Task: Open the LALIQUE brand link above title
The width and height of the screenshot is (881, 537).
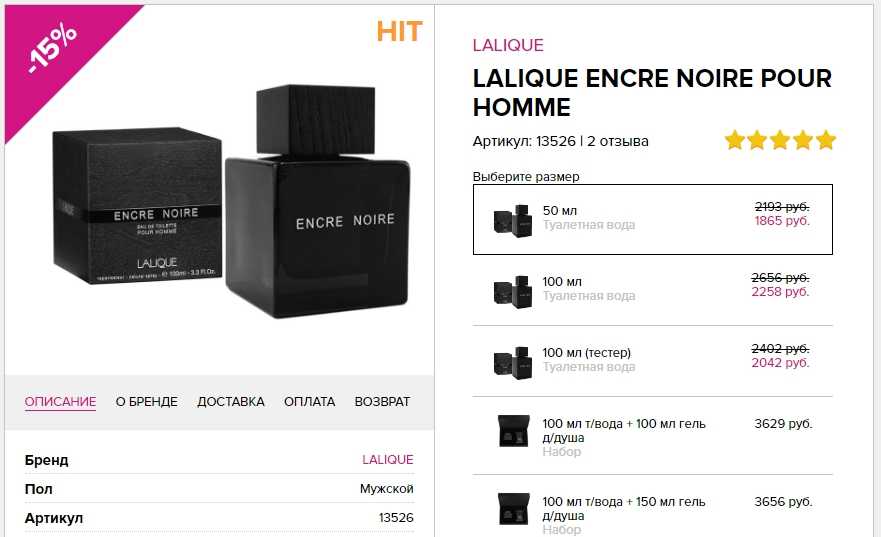Action: point(508,45)
